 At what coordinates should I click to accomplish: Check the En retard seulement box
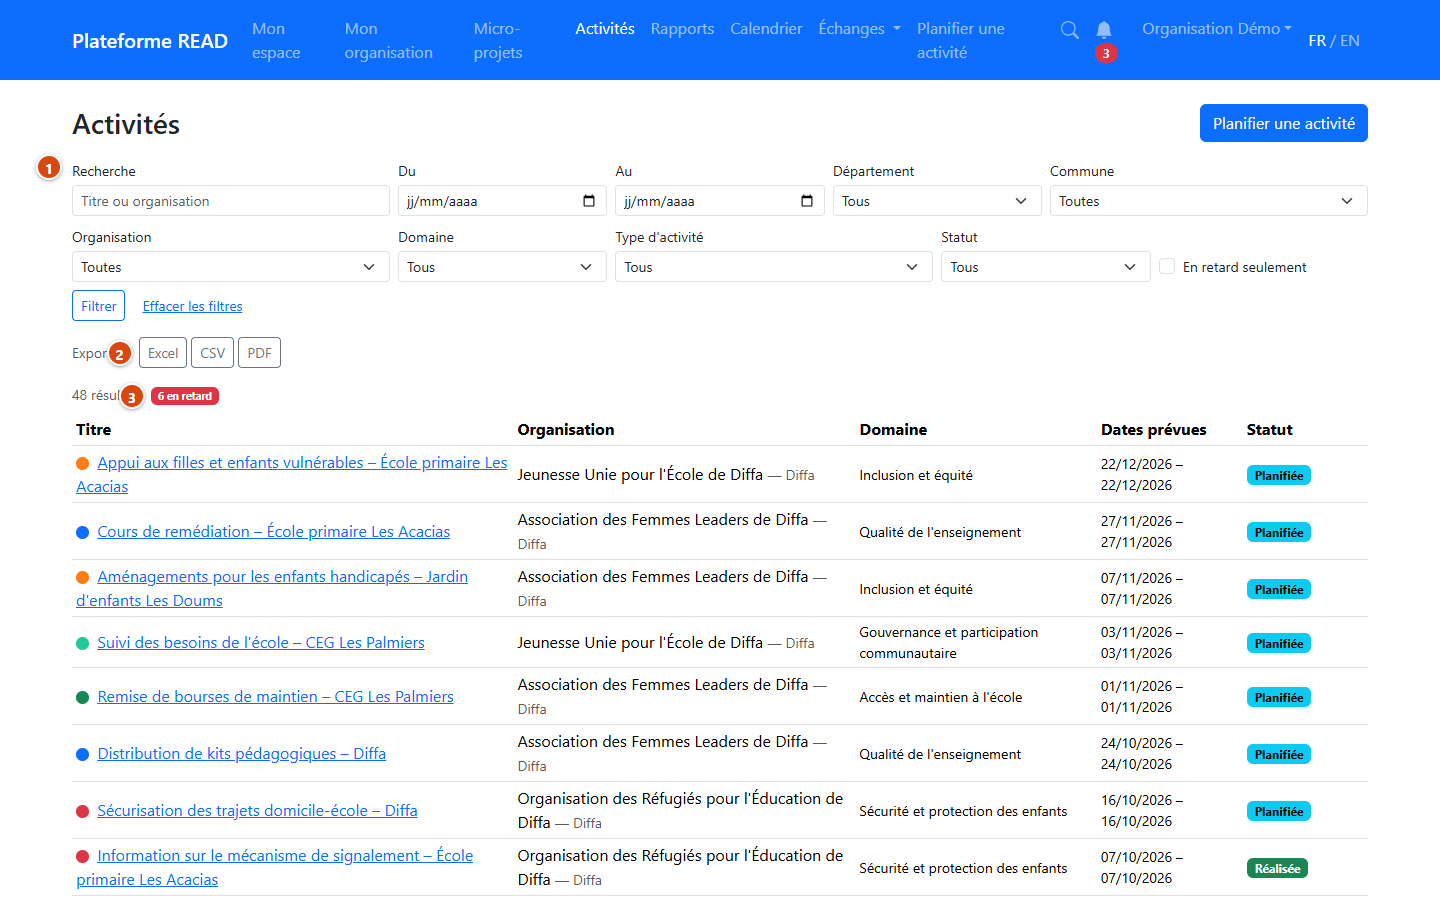1167,266
